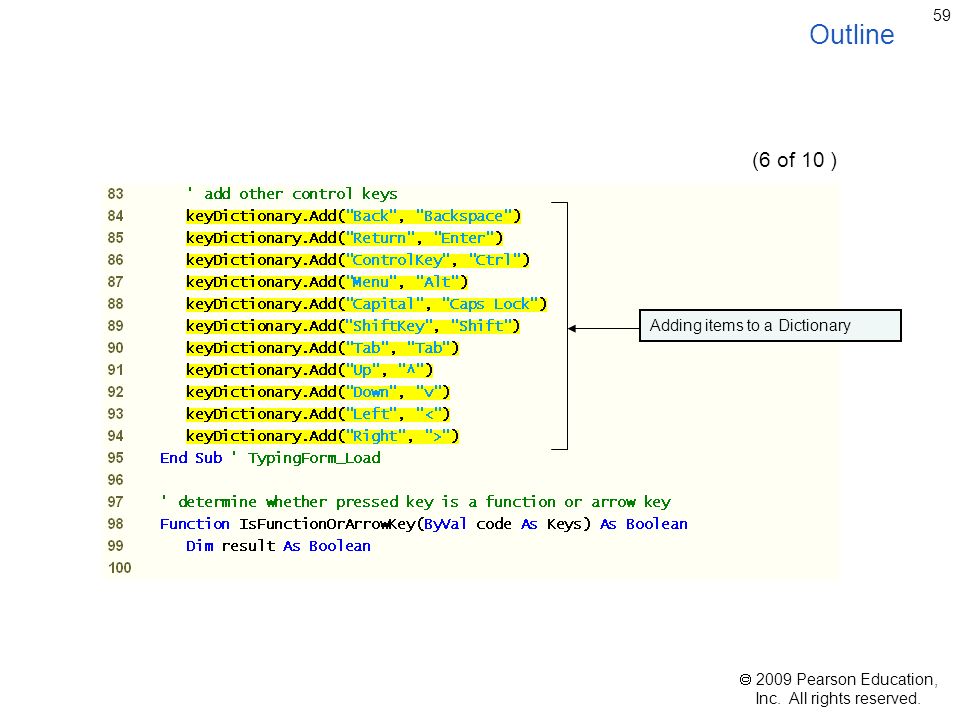Click the Caps Lock code line

(366, 304)
